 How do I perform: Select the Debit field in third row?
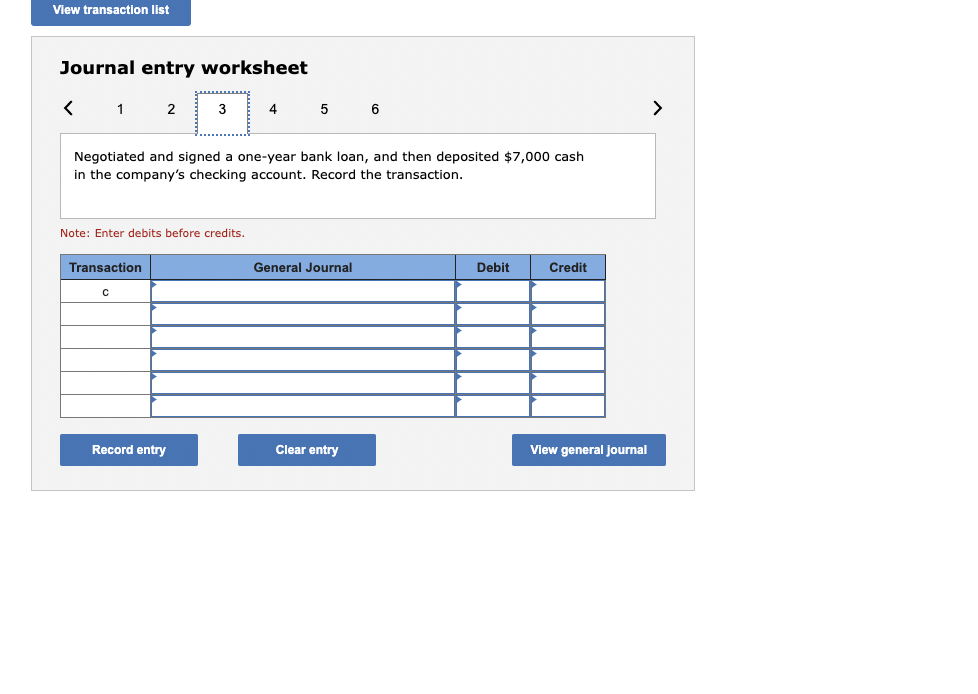tap(493, 337)
